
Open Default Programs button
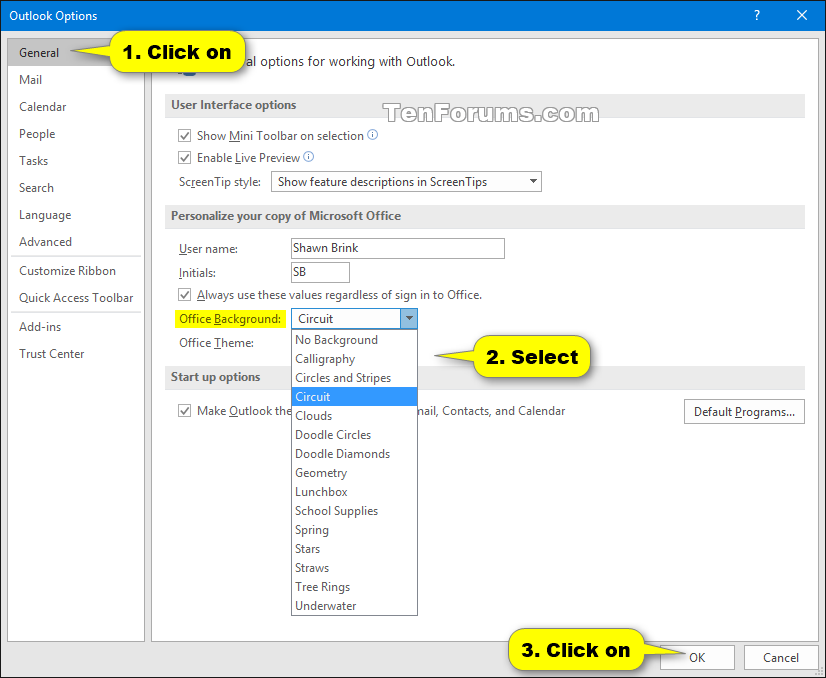pyautogui.click(x=744, y=411)
